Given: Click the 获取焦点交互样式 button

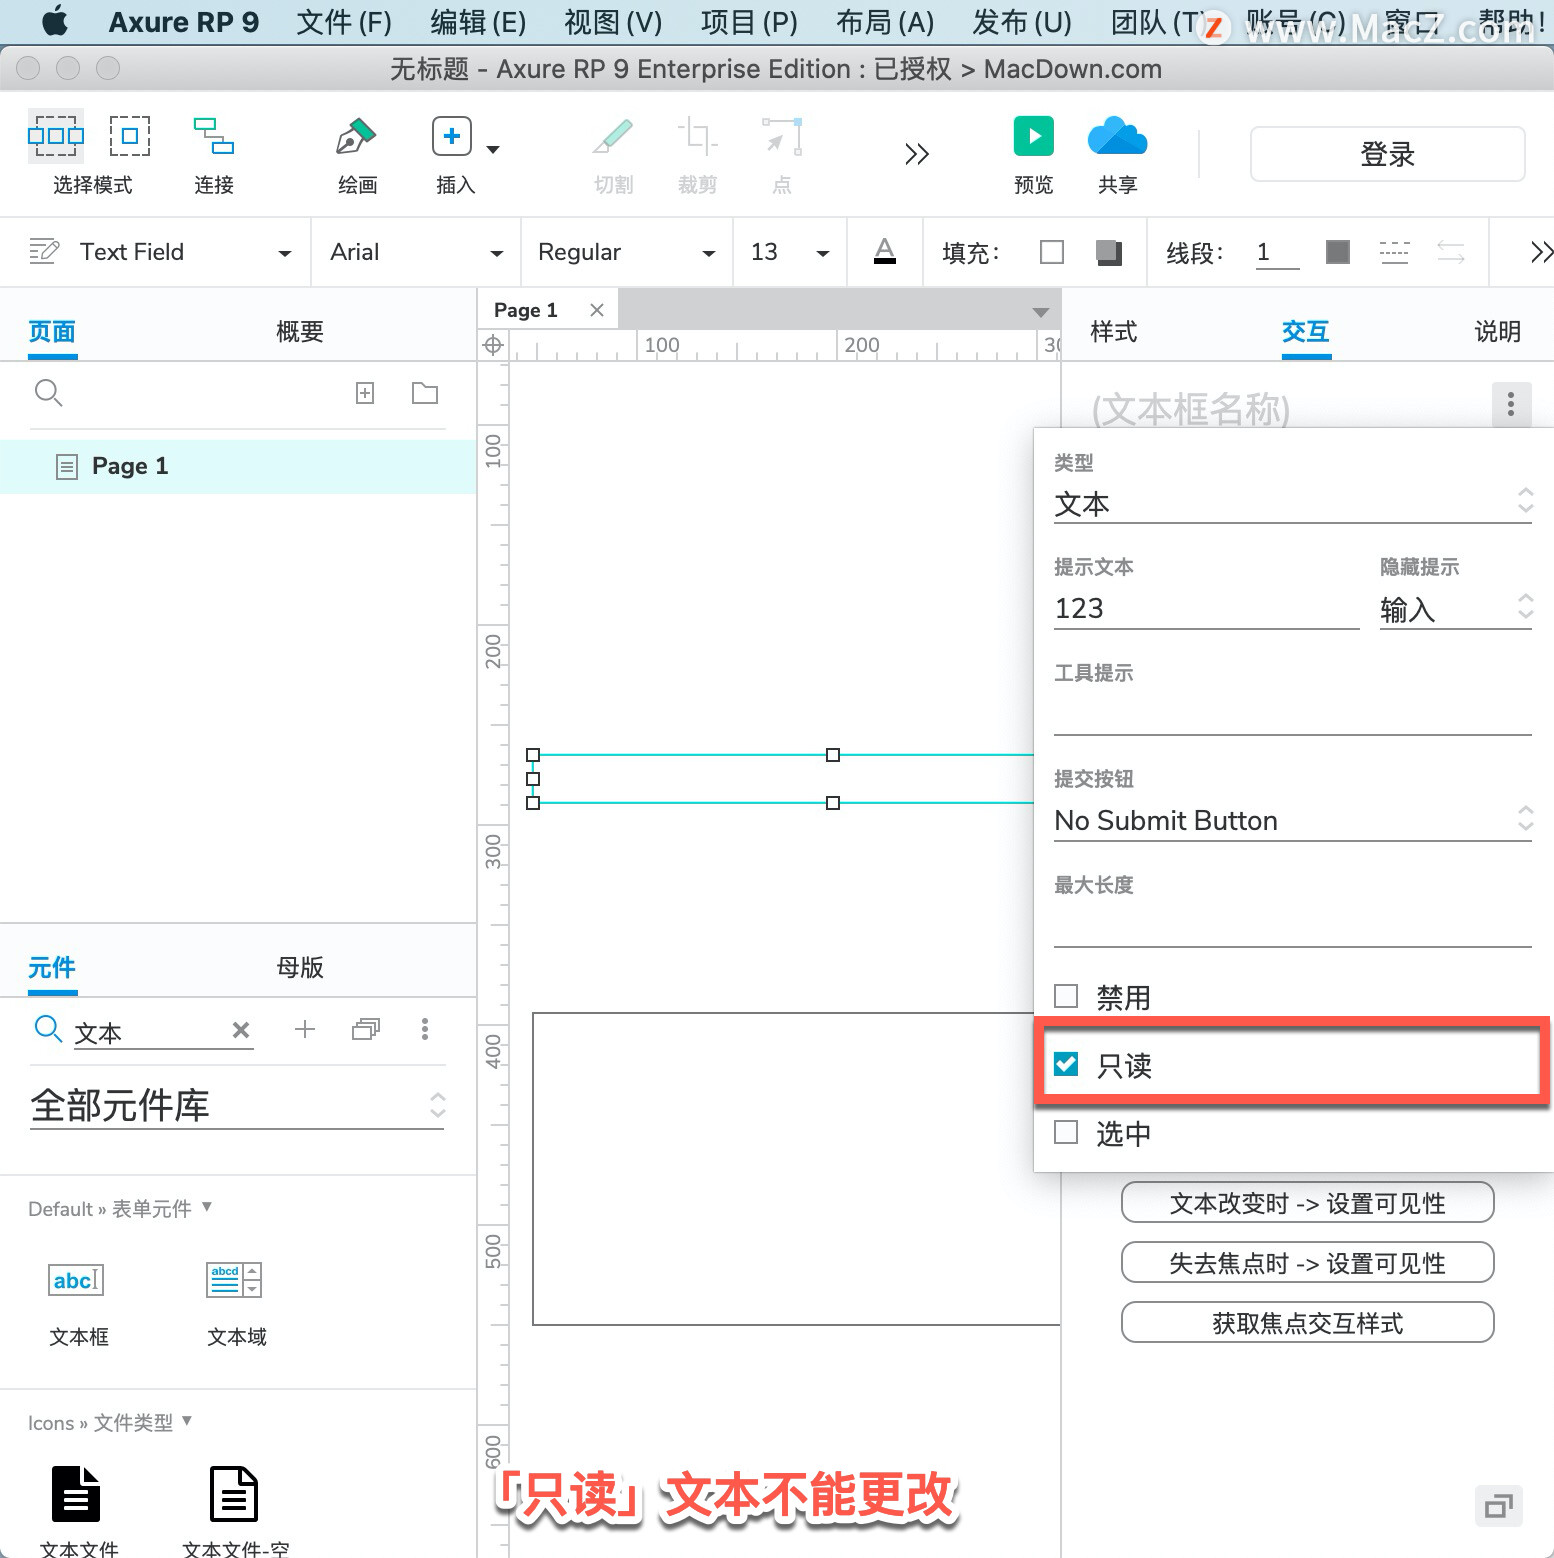Looking at the screenshot, I should (x=1307, y=1323).
